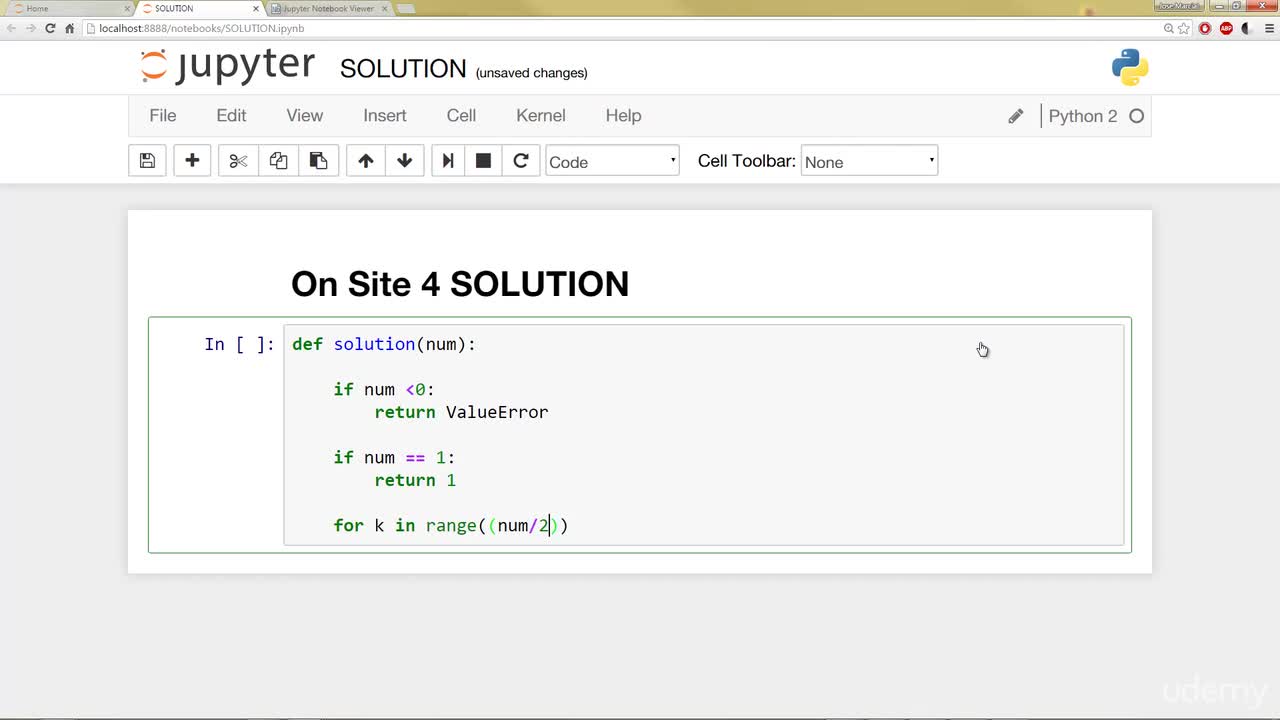Cut the selected cell with the scissors icon
This screenshot has width=1280, height=720.
238,161
